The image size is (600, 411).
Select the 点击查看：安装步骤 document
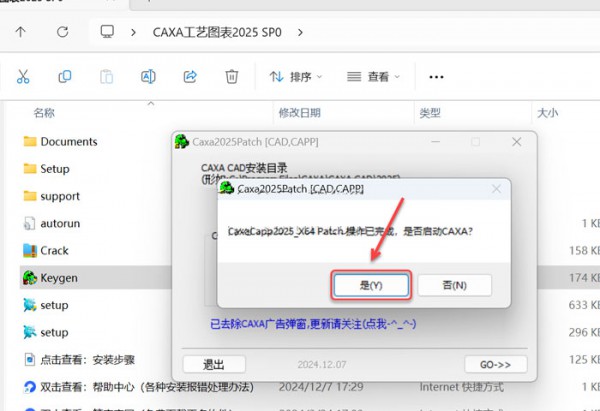[x=79, y=360]
